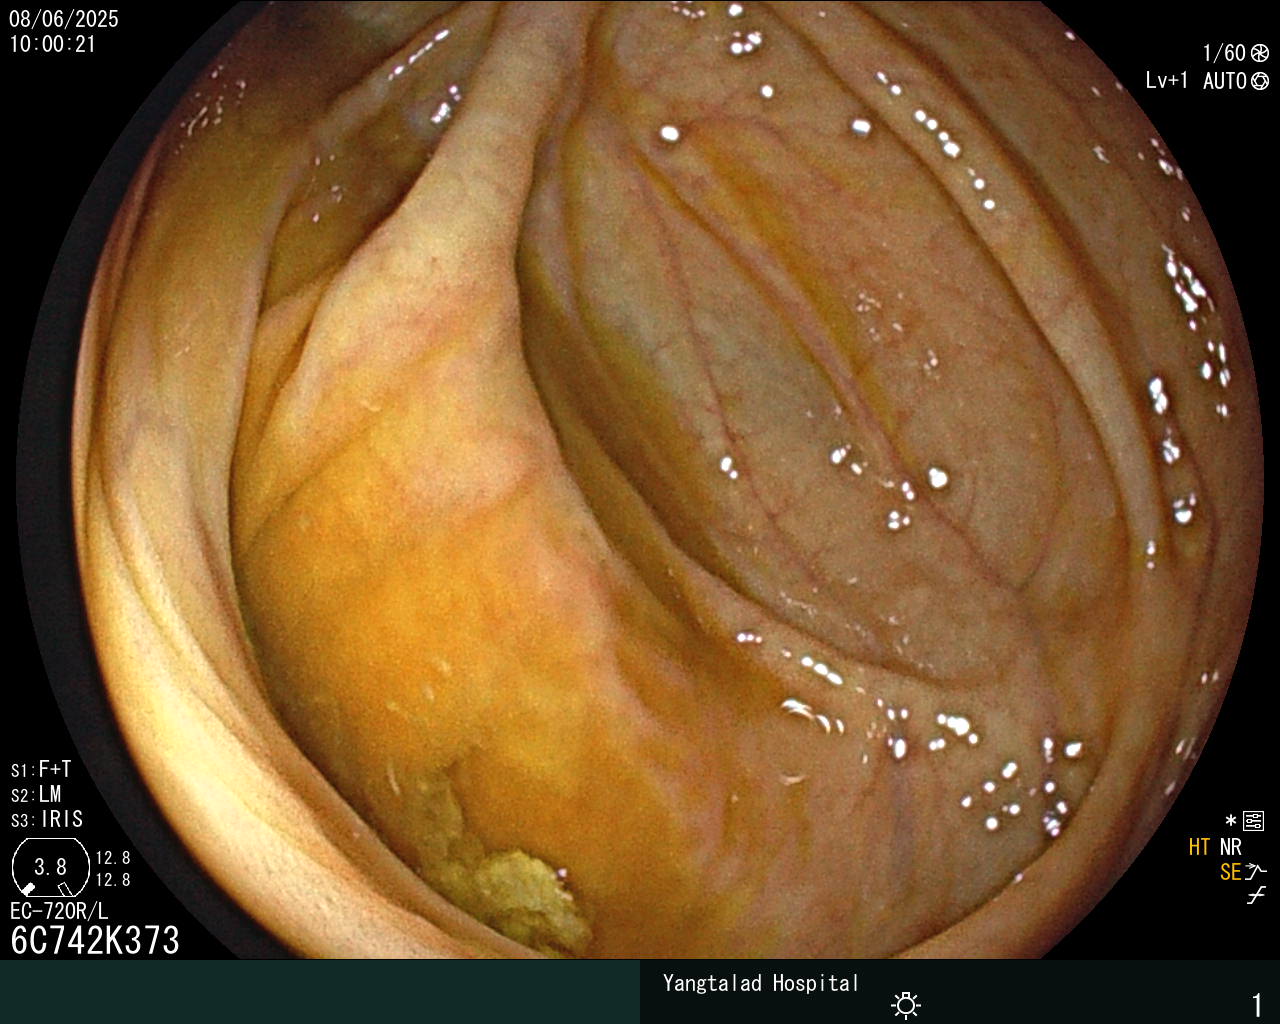Click the SE enhancement indicator
The width and height of the screenshot is (1280, 1024).
1230,872
